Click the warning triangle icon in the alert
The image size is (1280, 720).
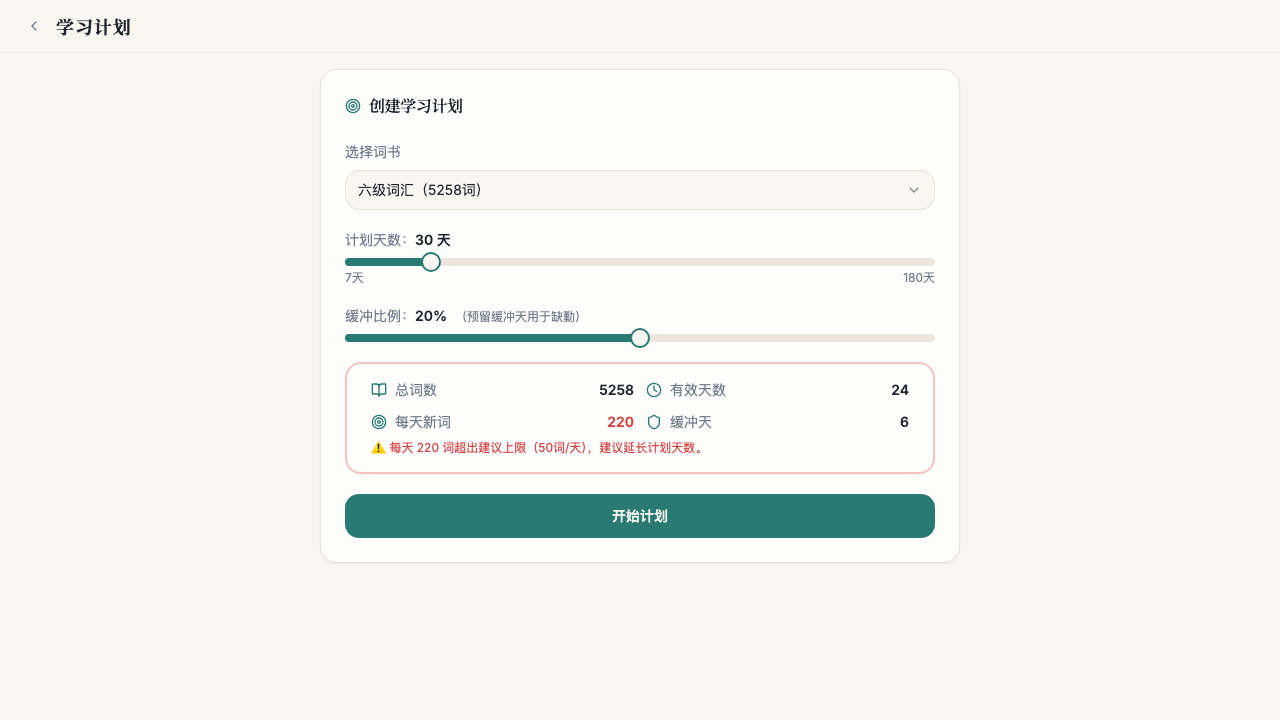pyautogui.click(x=379, y=447)
